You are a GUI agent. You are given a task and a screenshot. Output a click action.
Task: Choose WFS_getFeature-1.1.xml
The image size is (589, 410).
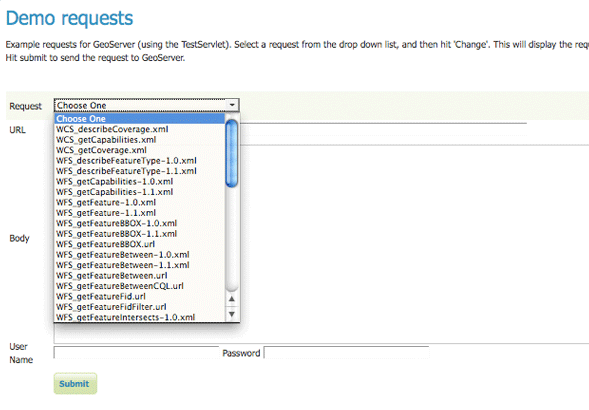coord(140,213)
